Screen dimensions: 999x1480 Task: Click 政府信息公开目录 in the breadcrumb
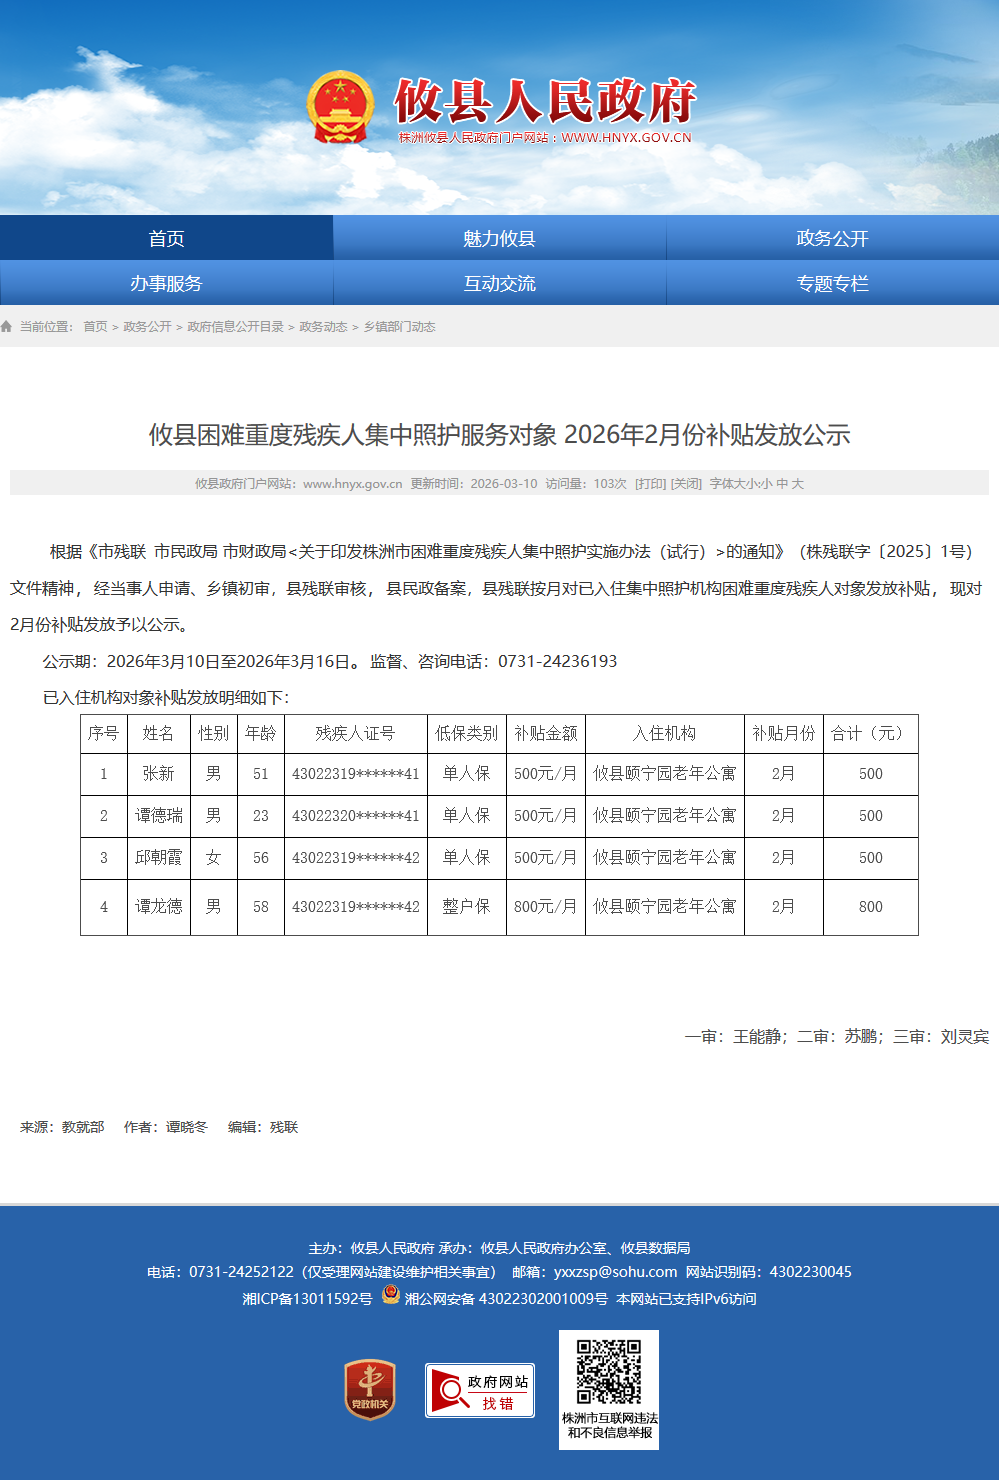235,327
